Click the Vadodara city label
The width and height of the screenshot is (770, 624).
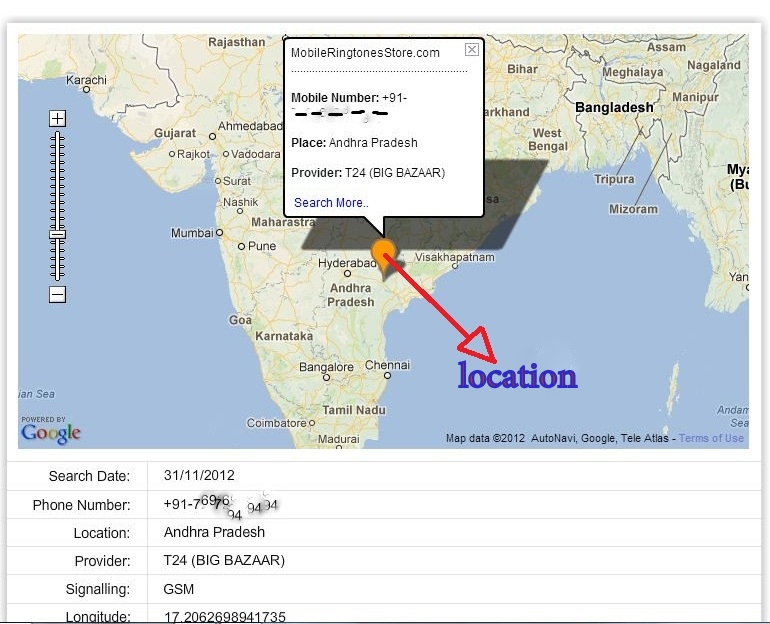tap(255, 154)
